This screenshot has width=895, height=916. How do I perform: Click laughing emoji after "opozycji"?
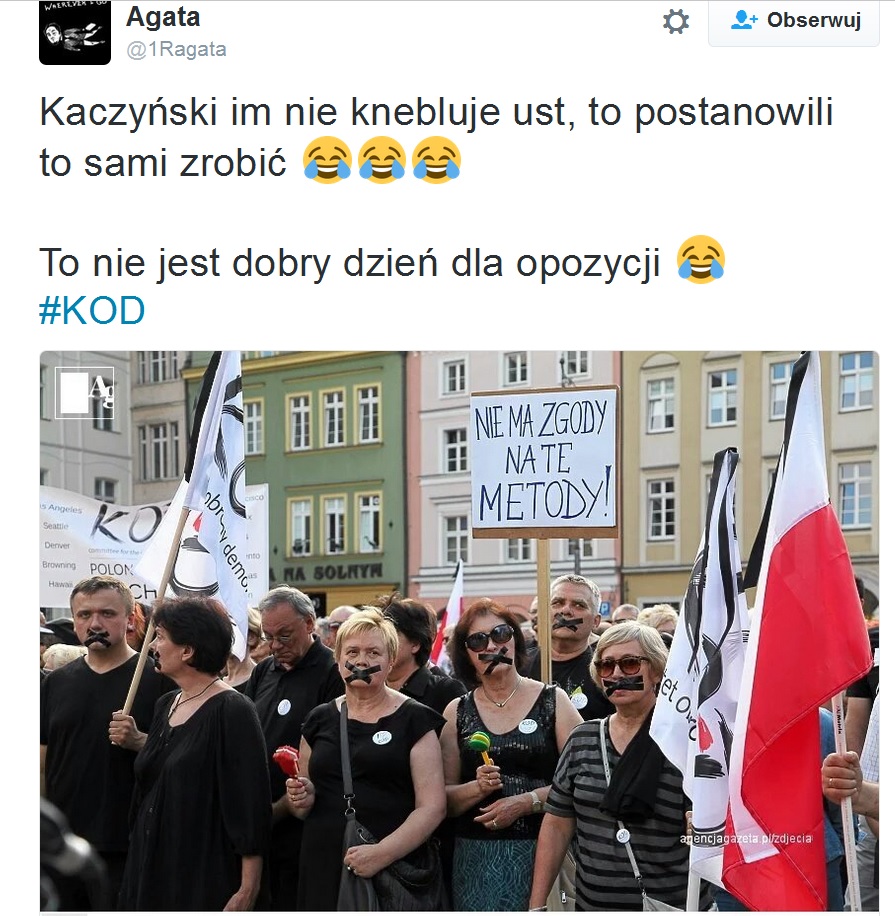[x=700, y=259]
